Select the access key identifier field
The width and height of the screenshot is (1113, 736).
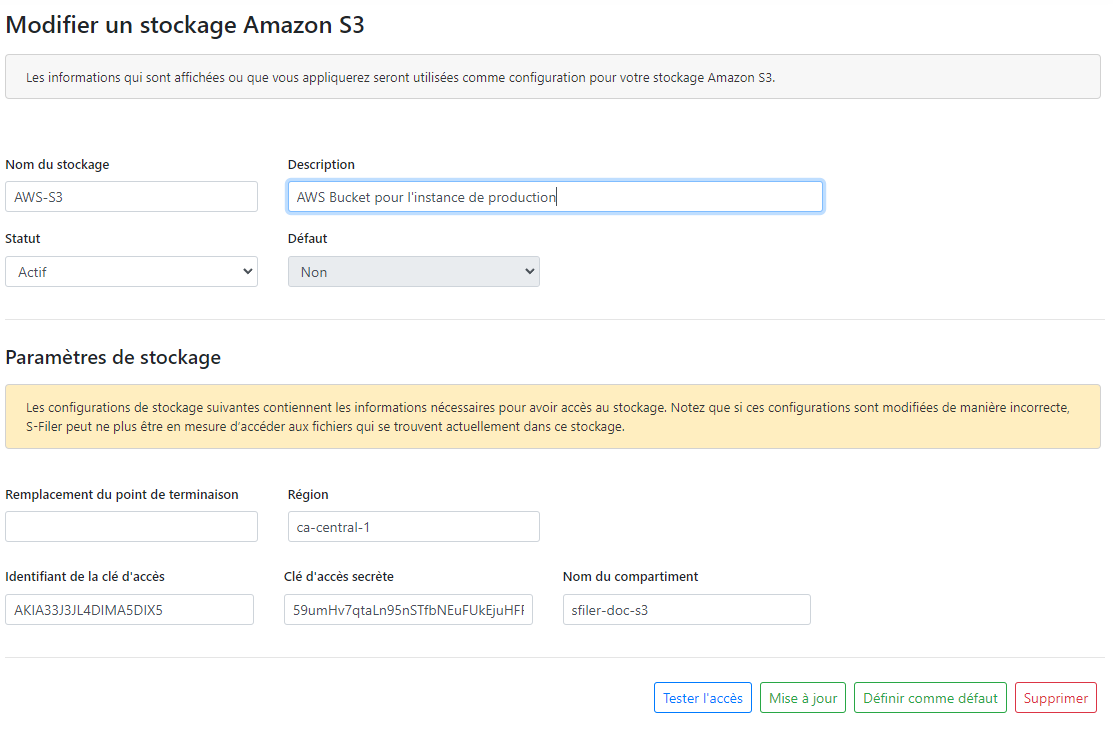coord(129,610)
